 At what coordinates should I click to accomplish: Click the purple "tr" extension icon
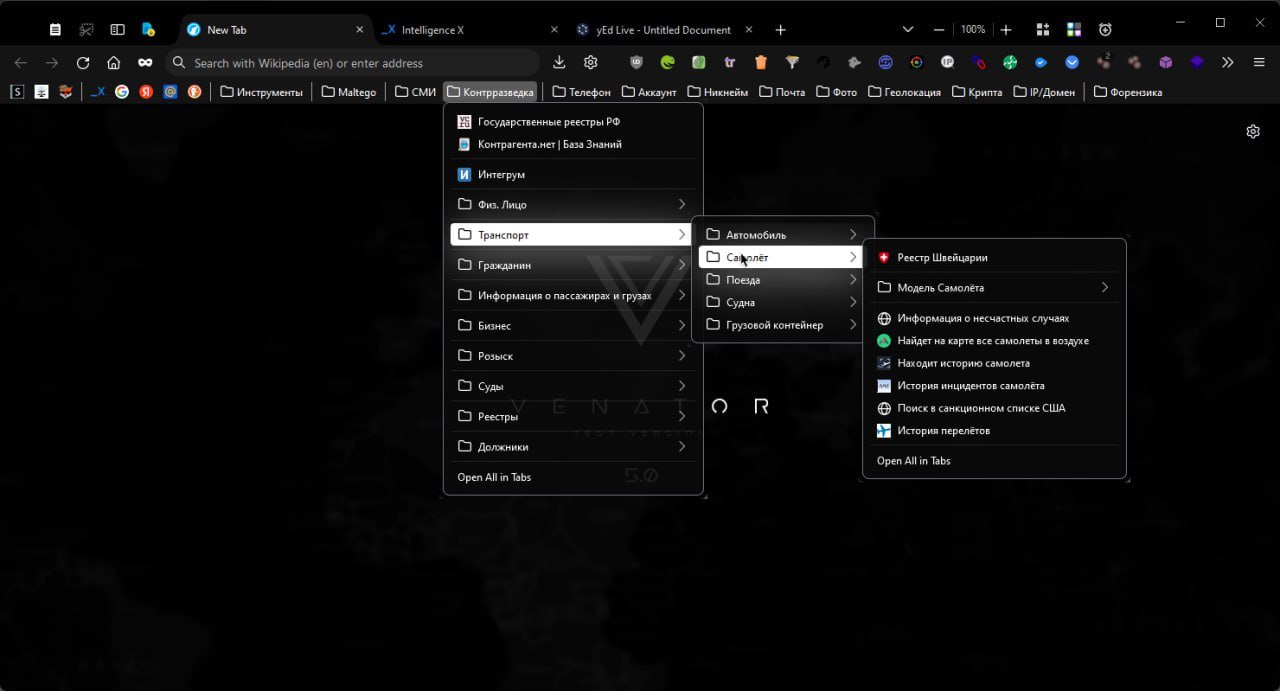[730, 62]
